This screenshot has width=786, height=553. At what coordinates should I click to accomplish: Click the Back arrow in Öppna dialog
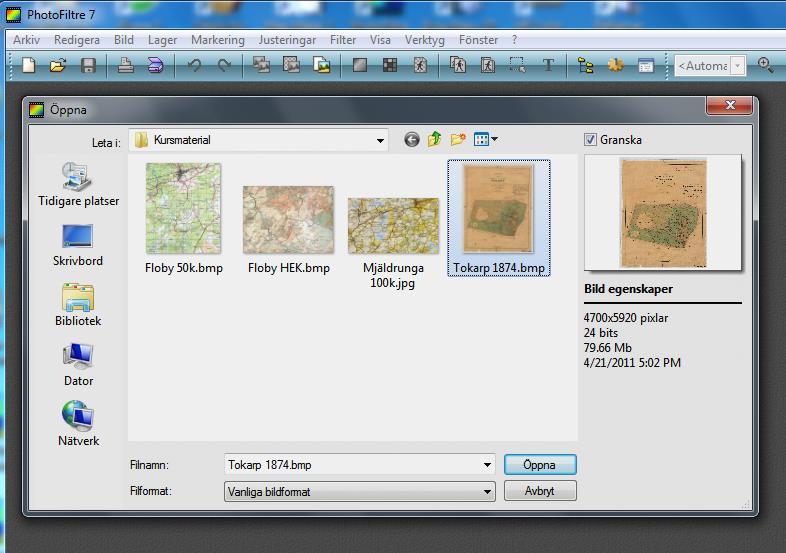coord(412,139)
